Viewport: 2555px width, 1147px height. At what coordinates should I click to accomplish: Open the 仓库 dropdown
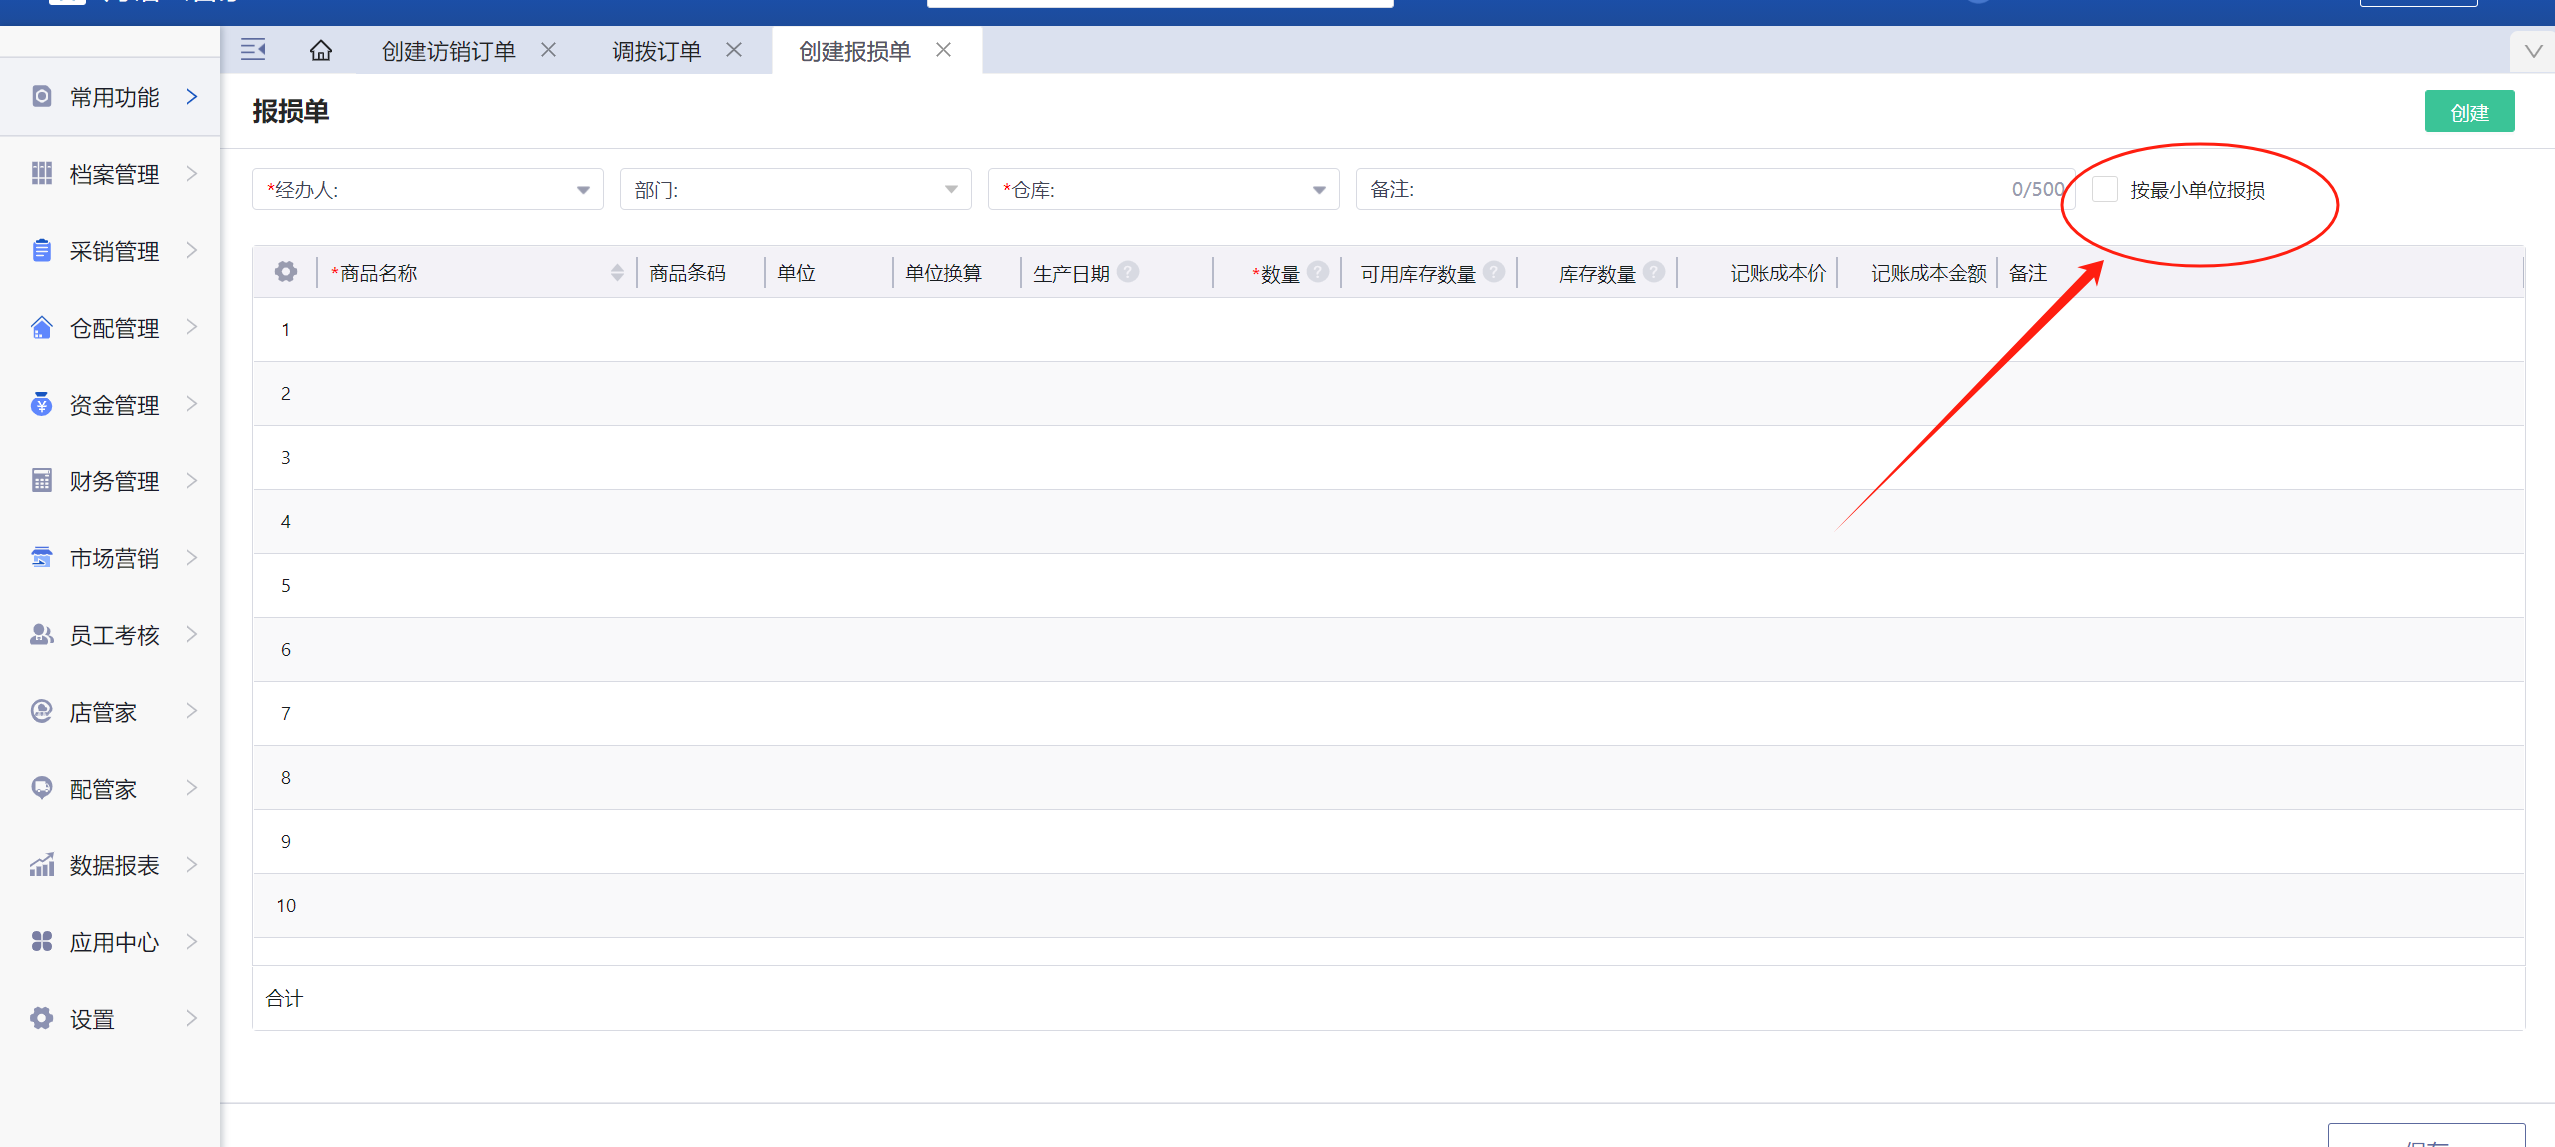[1163, 190]
